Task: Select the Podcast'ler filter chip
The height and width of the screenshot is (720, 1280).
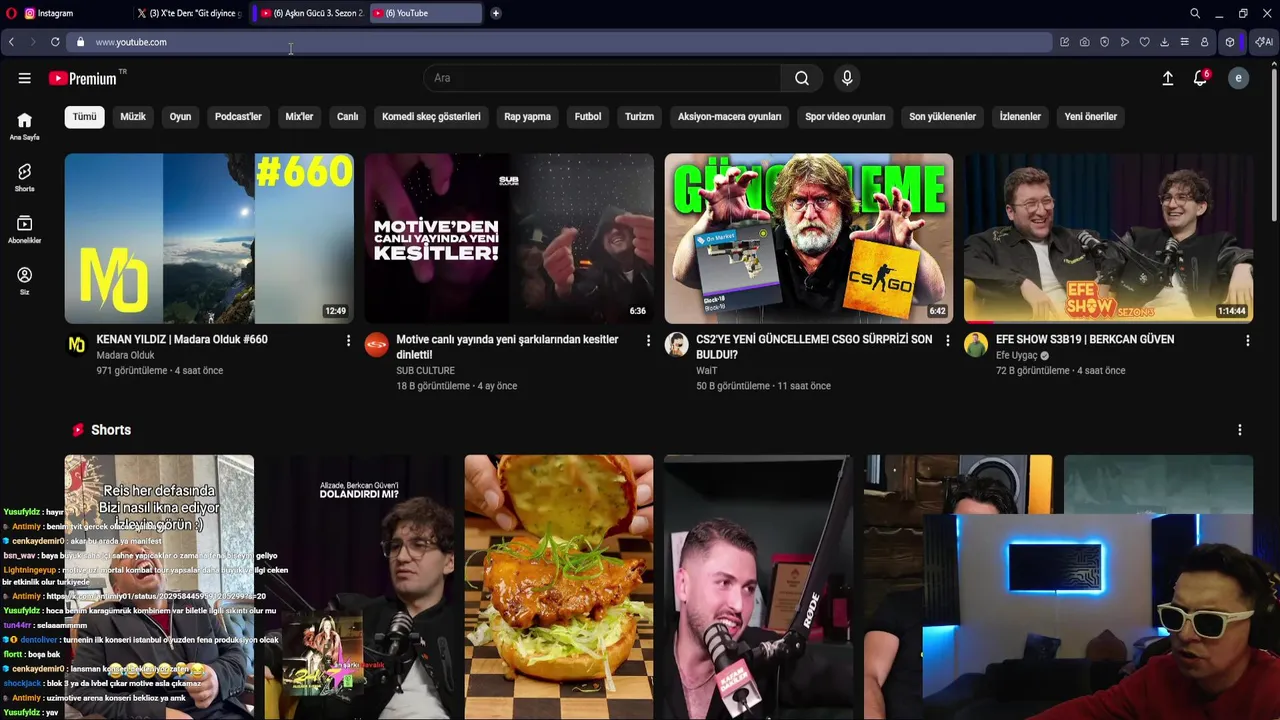Action: [238, 117]
